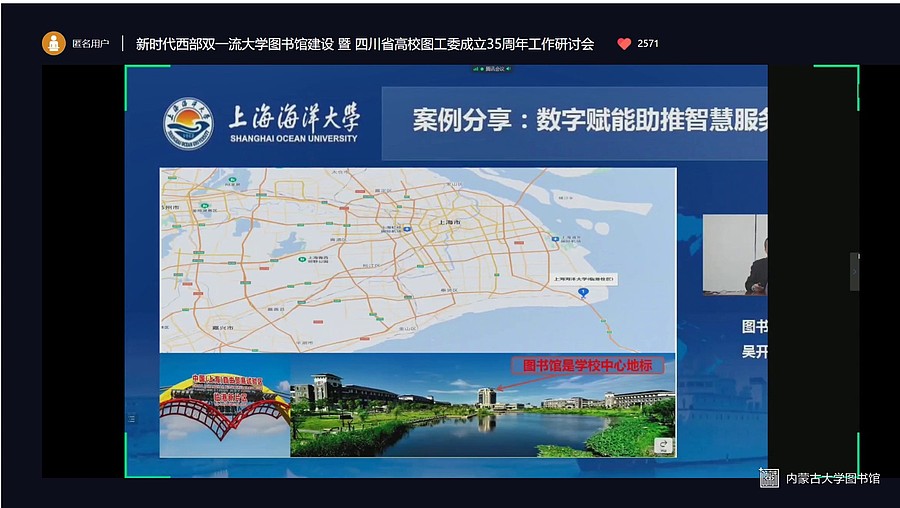Click the red 图书馆是学校中心地标 label

click(x=588, y=366)
